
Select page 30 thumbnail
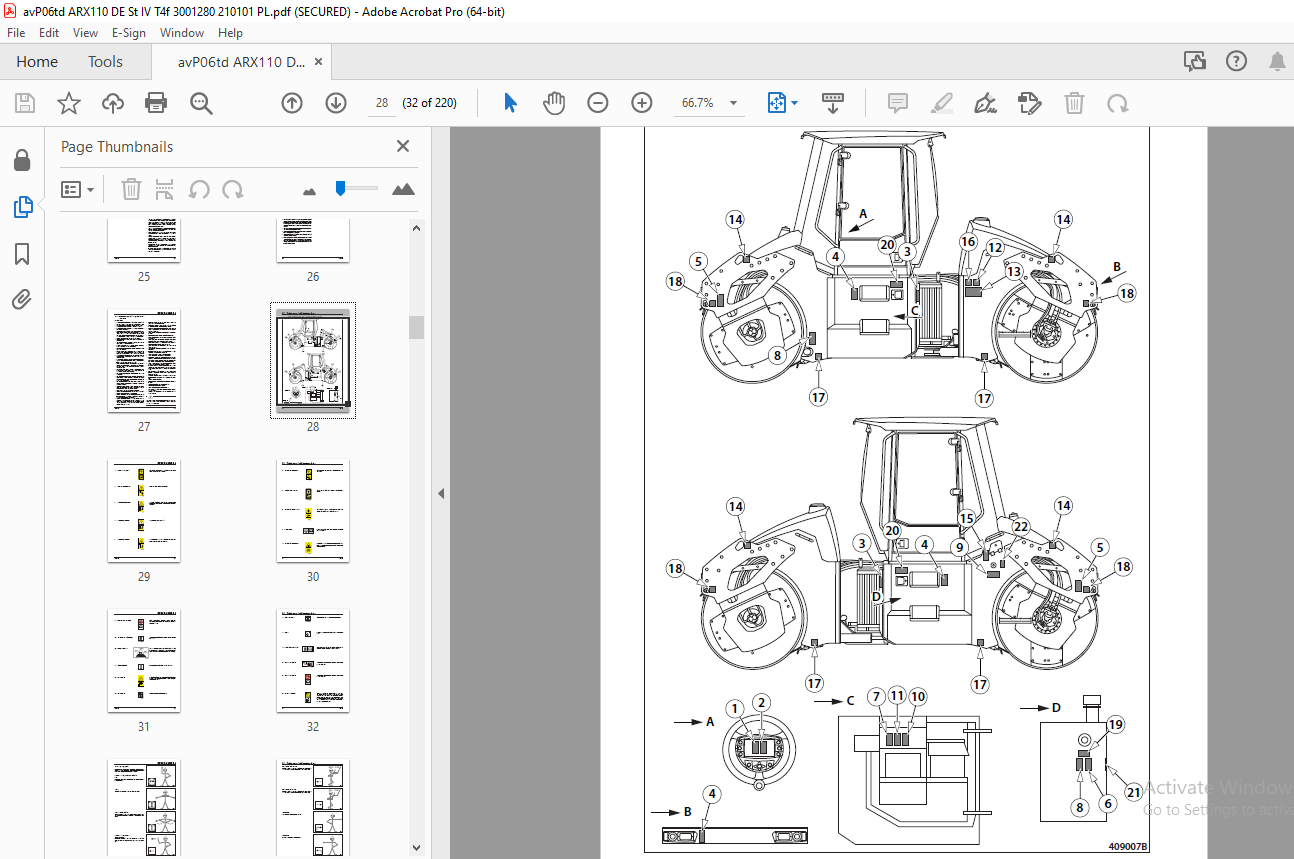[x=313, y=511]
